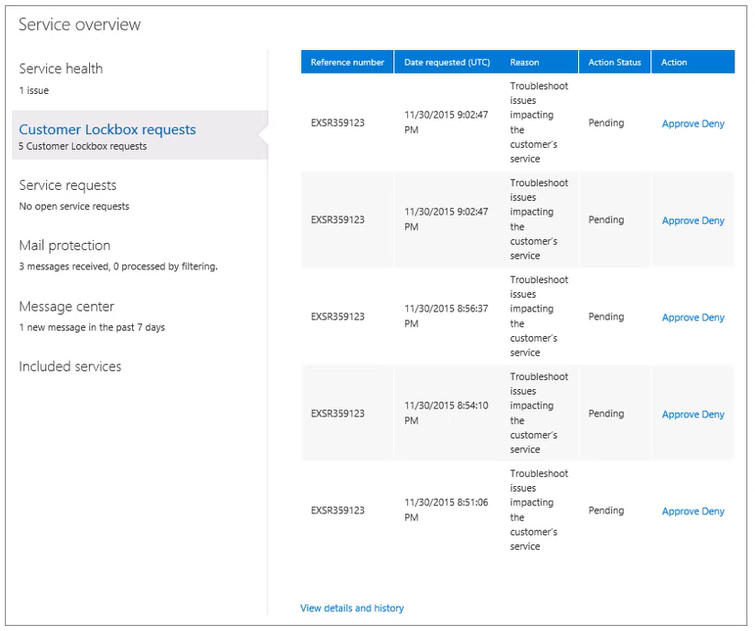Approve the request from 8:56:37 PM
755x631 pixels.
coord(680,318)
